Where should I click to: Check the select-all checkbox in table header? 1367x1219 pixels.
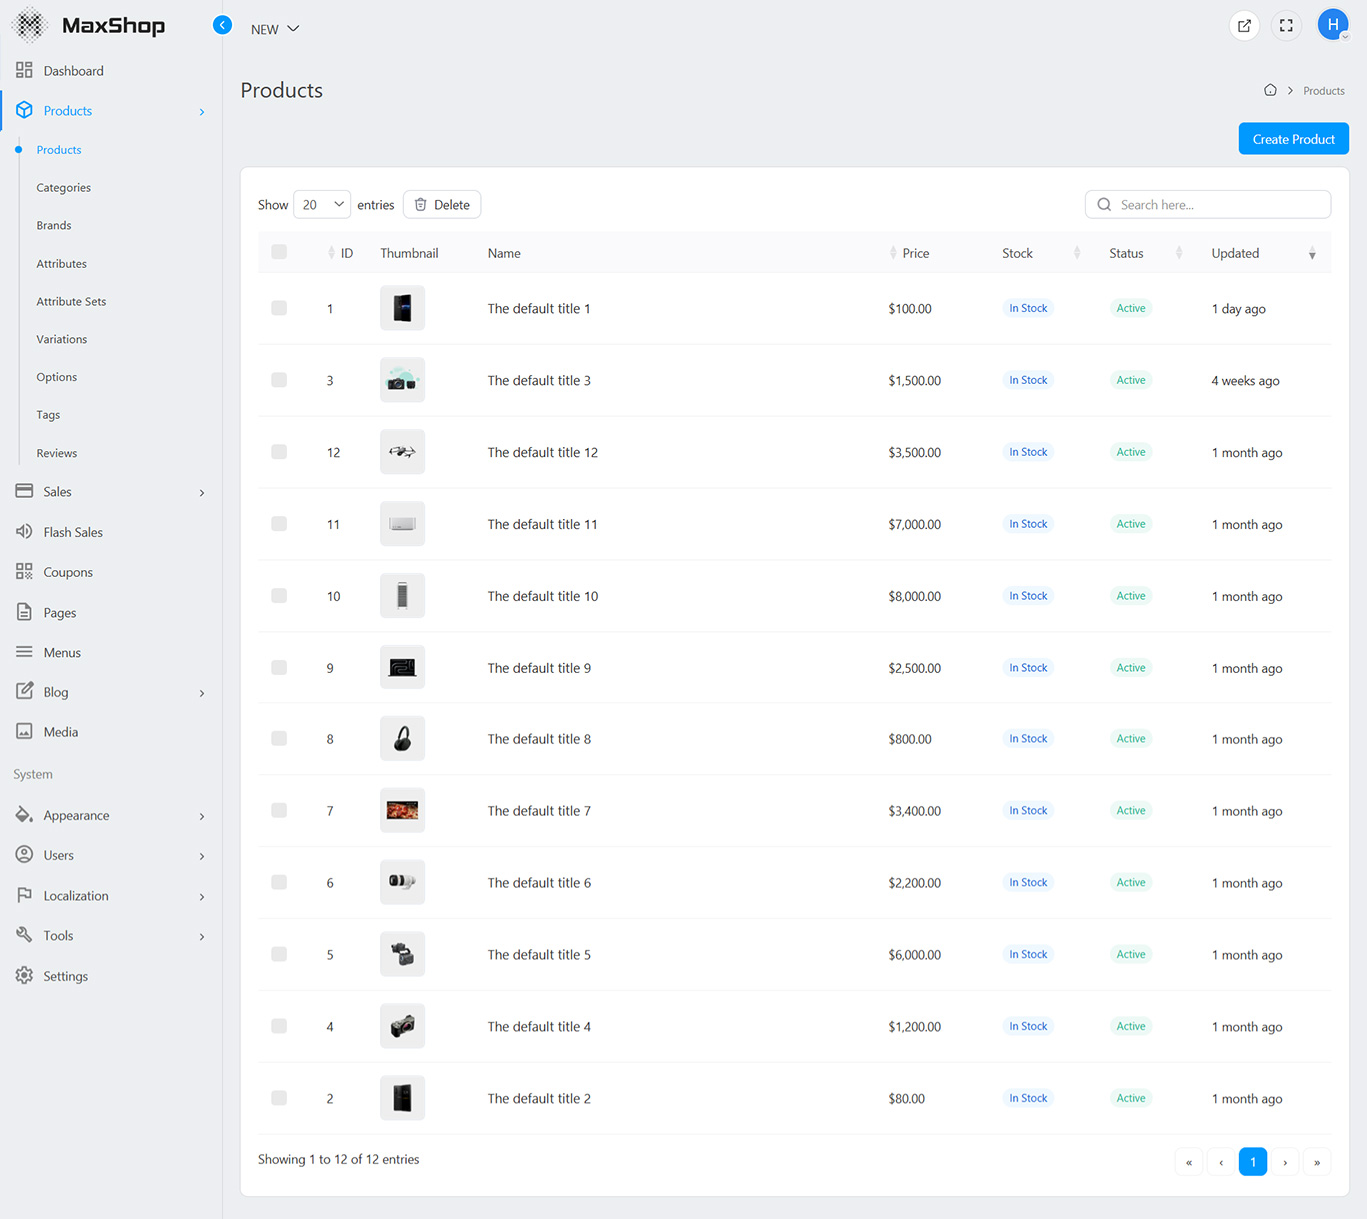[279, 252]
